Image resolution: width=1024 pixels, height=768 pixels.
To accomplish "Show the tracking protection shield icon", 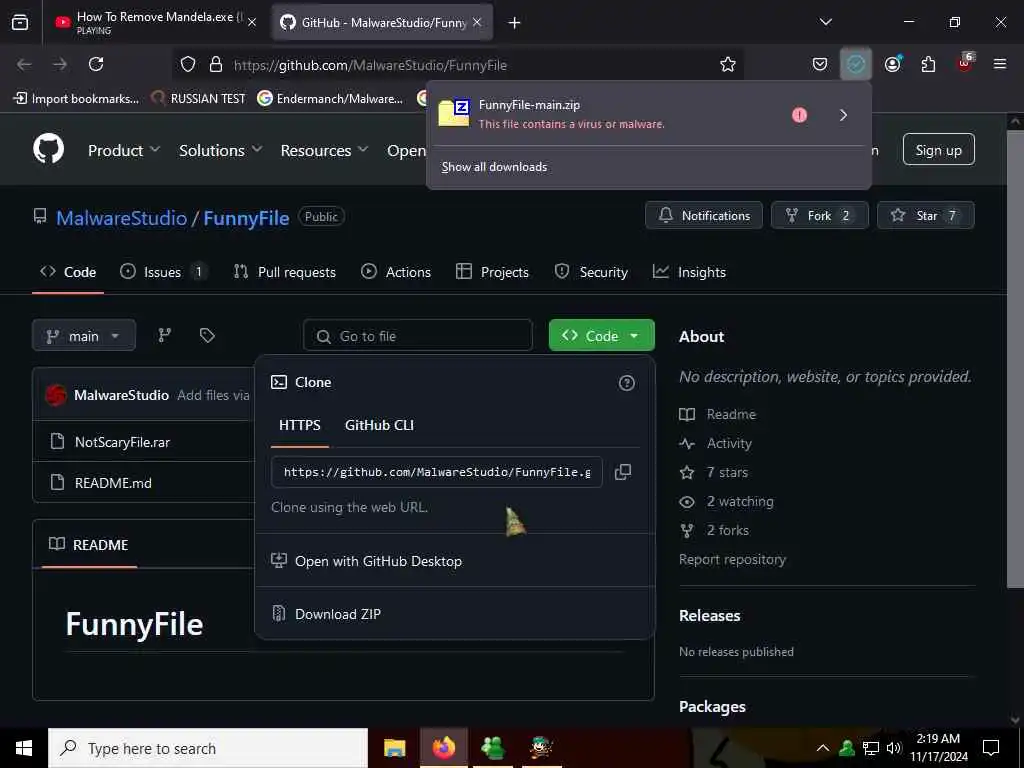I will (x=188, y=64).
